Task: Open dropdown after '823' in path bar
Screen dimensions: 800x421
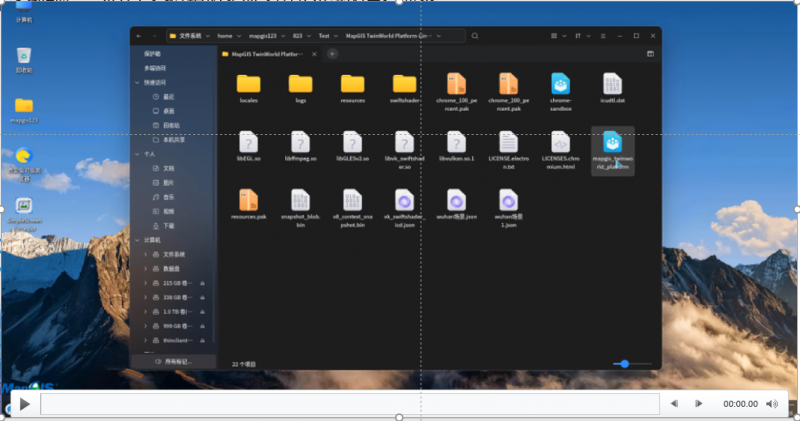Action: [309, 36]
